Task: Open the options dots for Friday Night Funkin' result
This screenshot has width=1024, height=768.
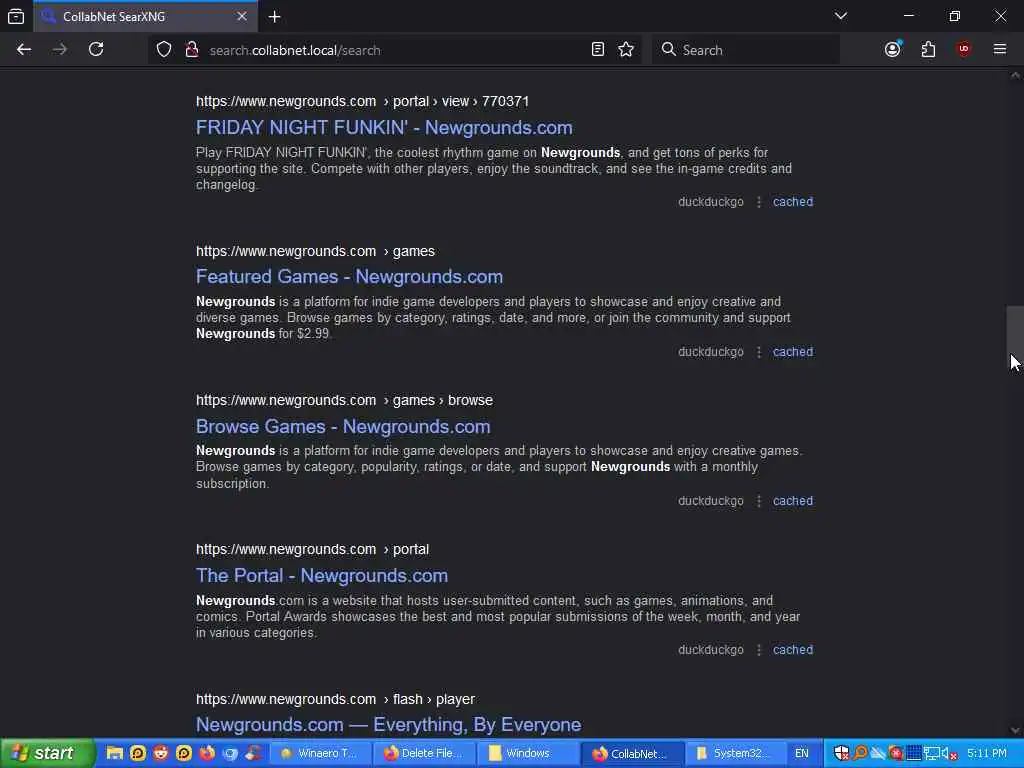Action: pyautogui.click(x=759, y=202)
